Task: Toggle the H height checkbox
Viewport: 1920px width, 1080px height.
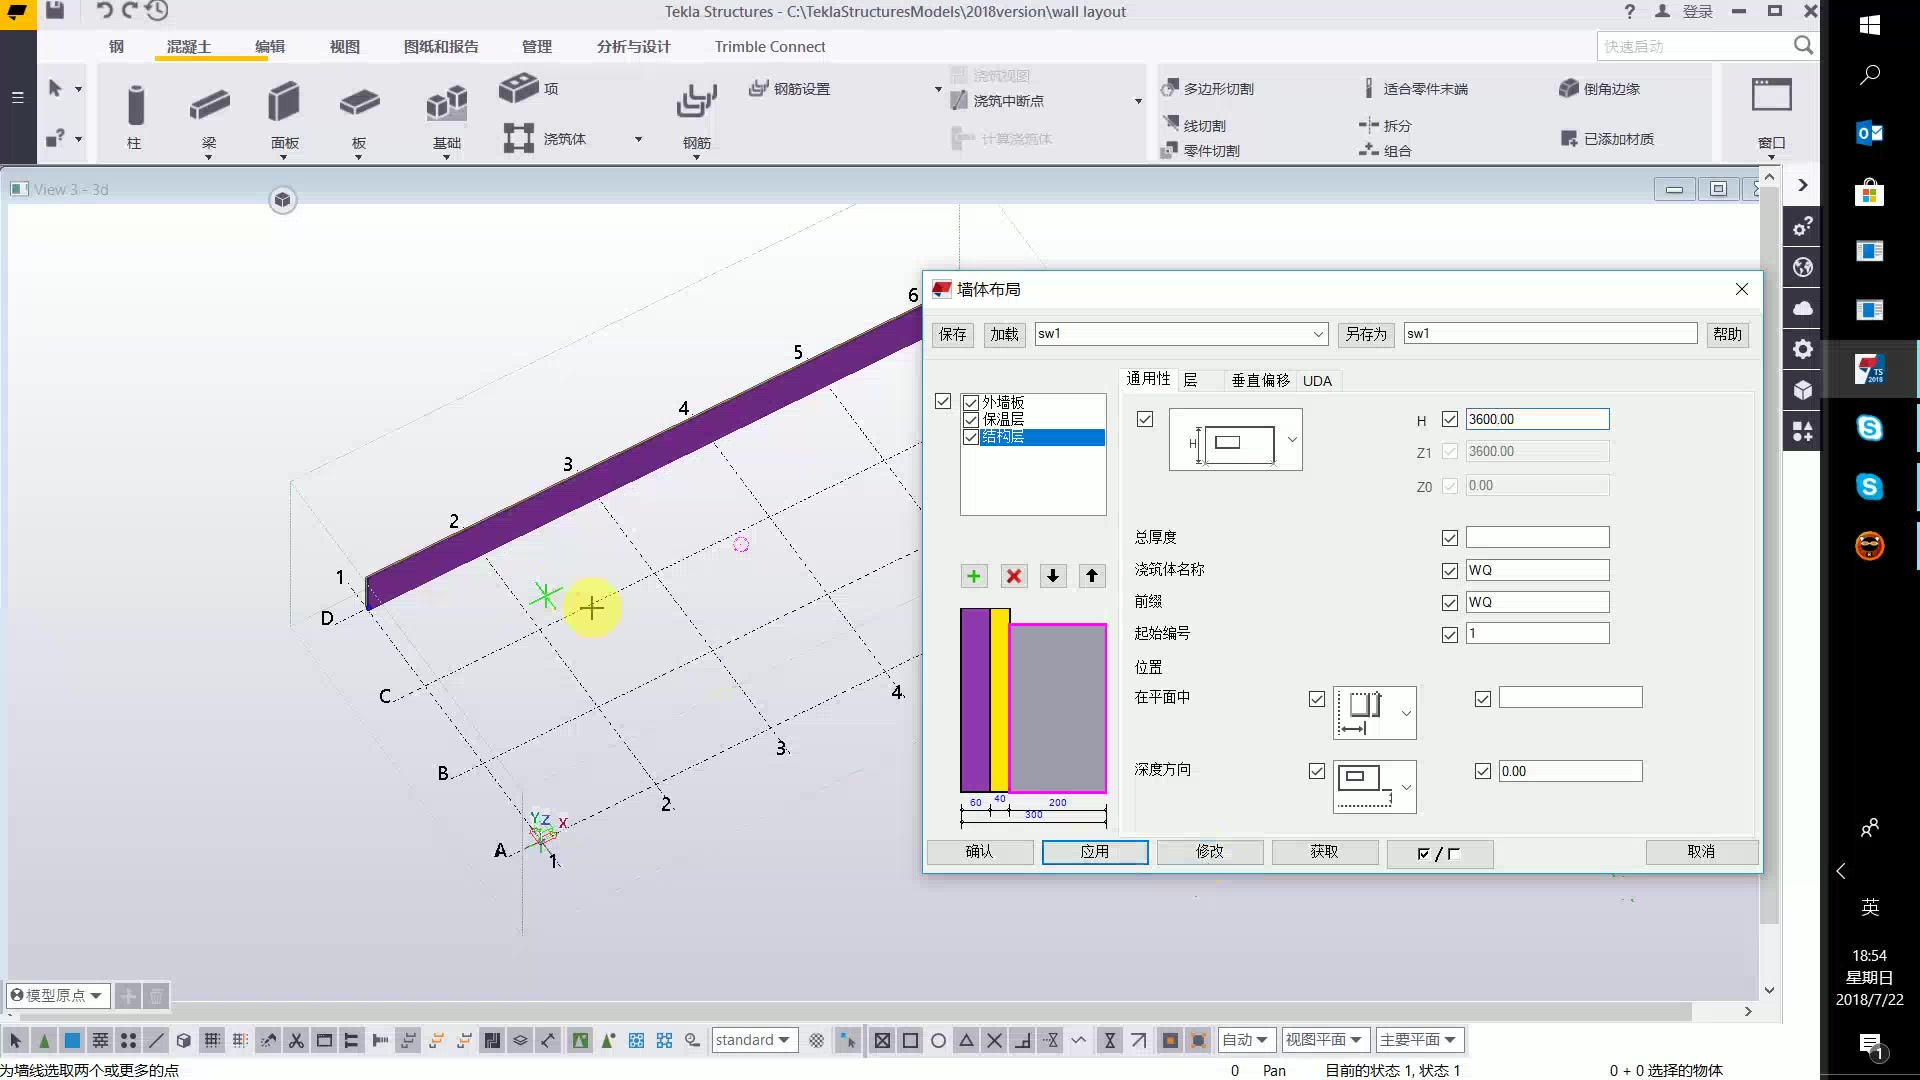Action: (1449, 420)
